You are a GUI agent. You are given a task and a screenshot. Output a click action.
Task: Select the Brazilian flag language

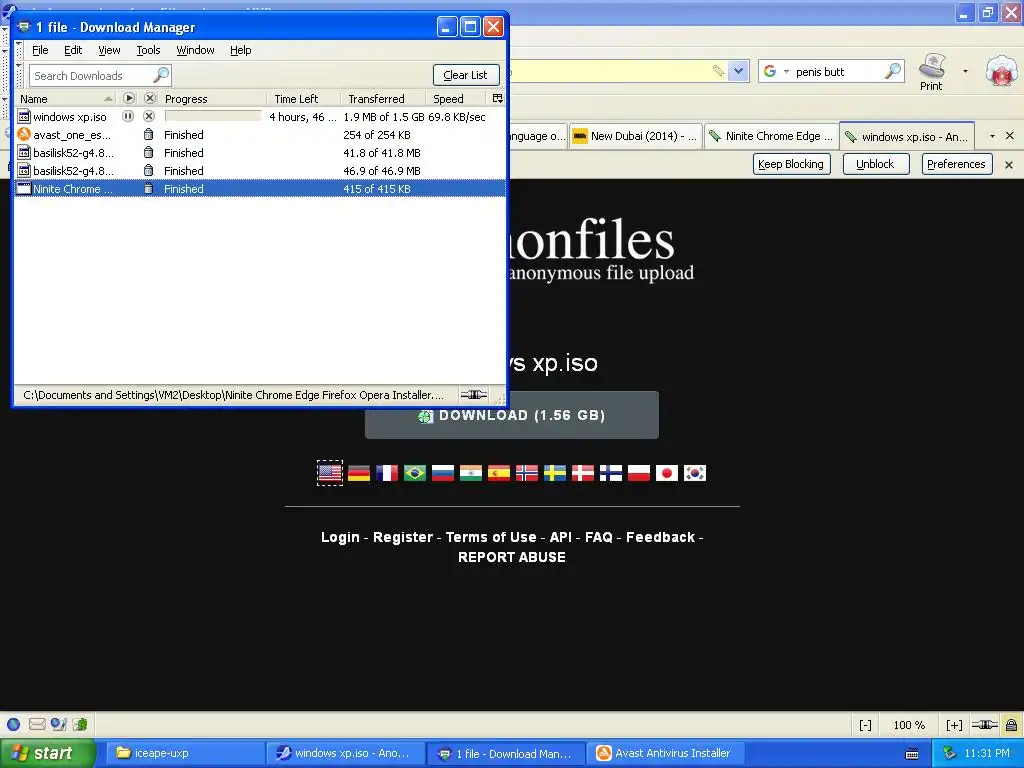[415, 473]
